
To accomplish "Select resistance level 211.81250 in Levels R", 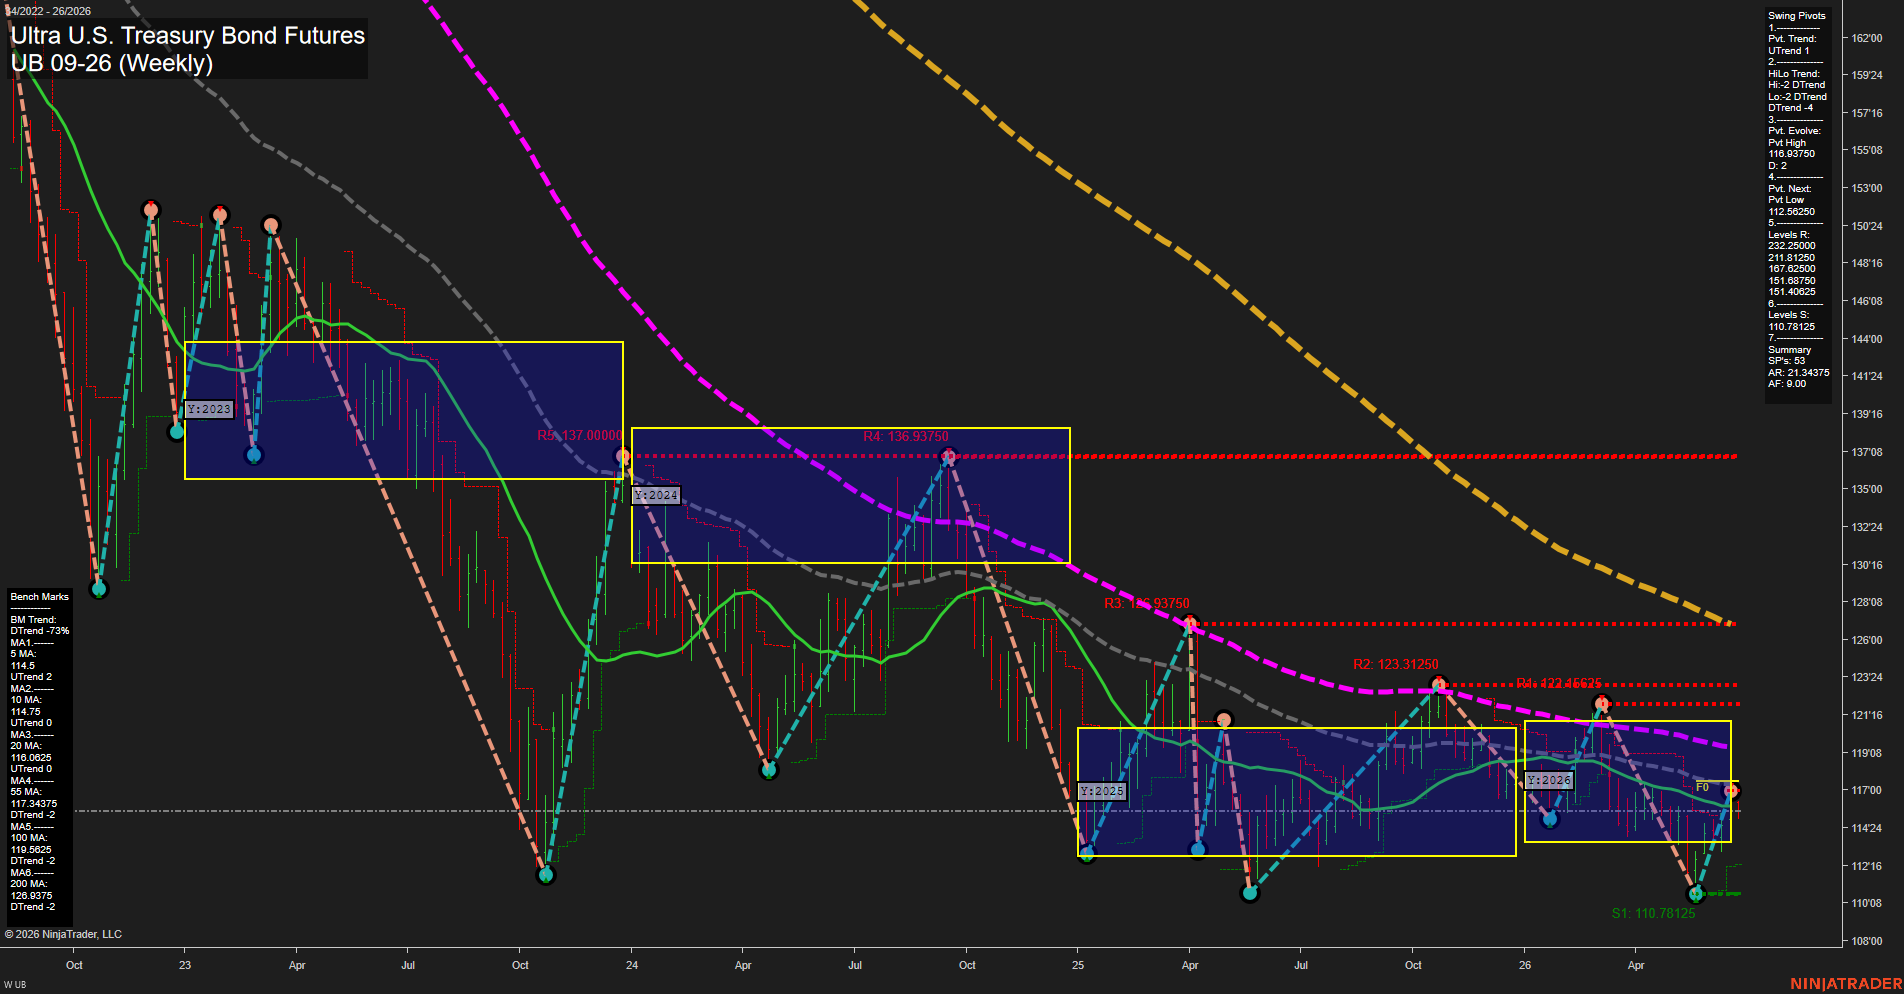I will coord(1791,258).
